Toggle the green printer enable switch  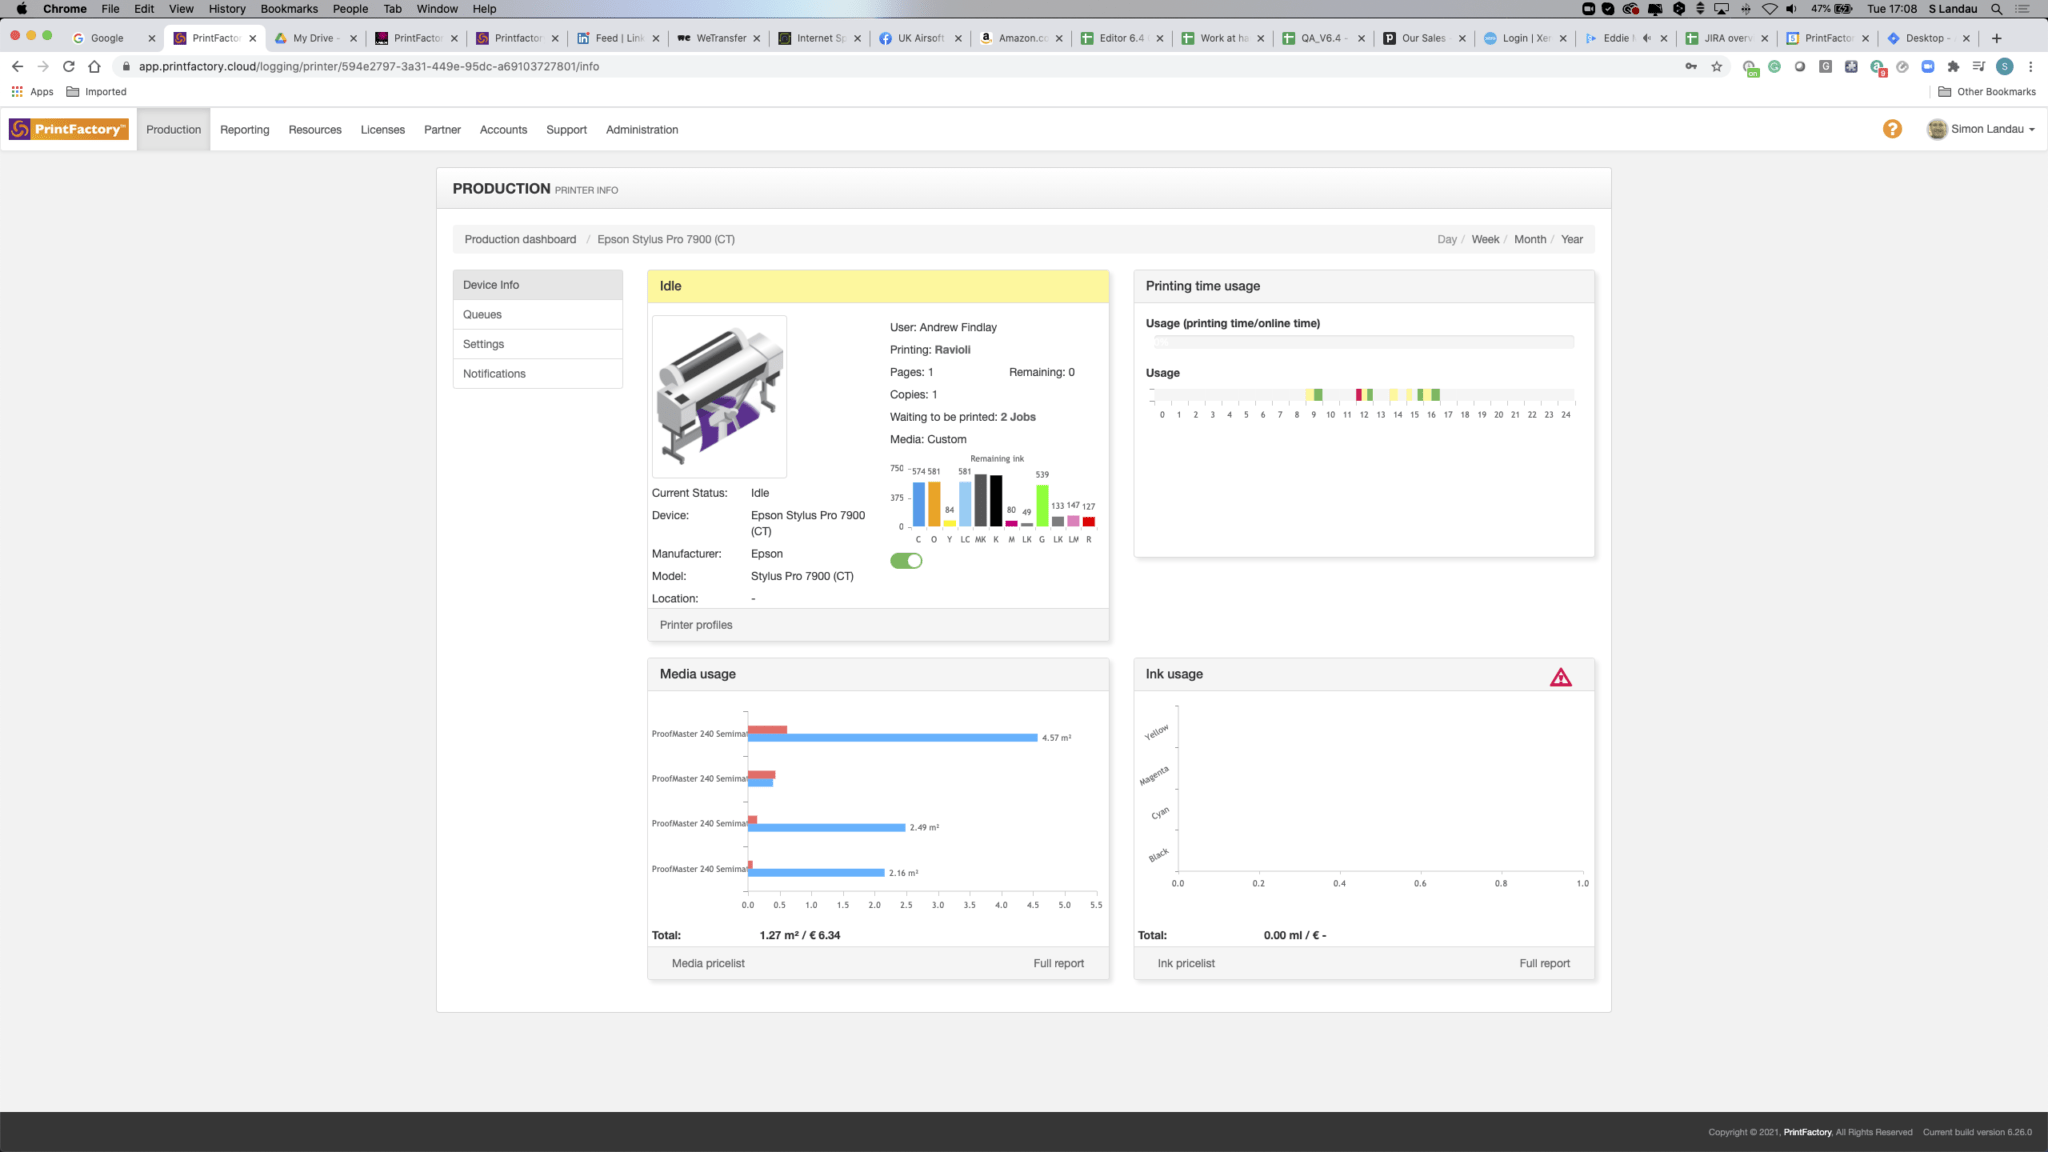tap(906, 561)
